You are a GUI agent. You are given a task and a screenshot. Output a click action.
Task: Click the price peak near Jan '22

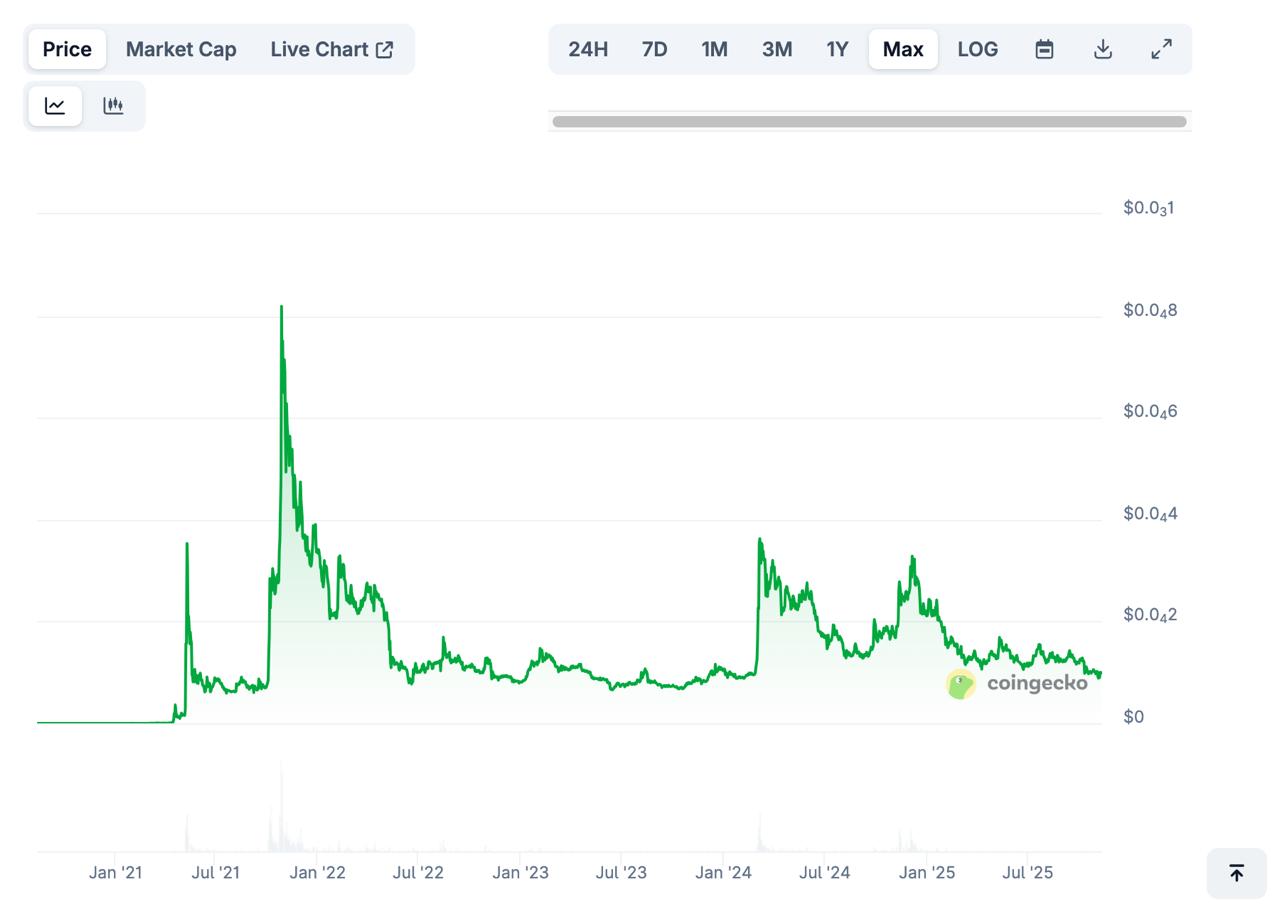(281, 308)
